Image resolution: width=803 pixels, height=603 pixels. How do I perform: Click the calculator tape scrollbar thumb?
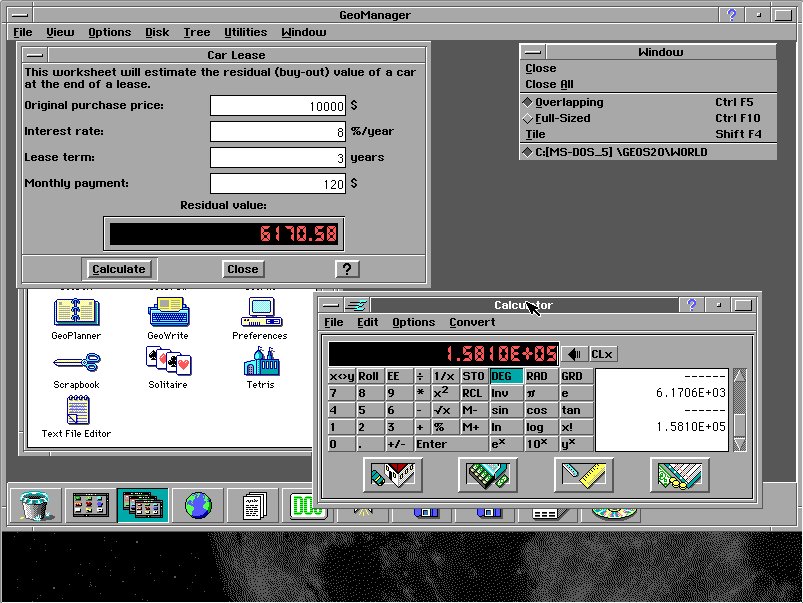[739, 424]
